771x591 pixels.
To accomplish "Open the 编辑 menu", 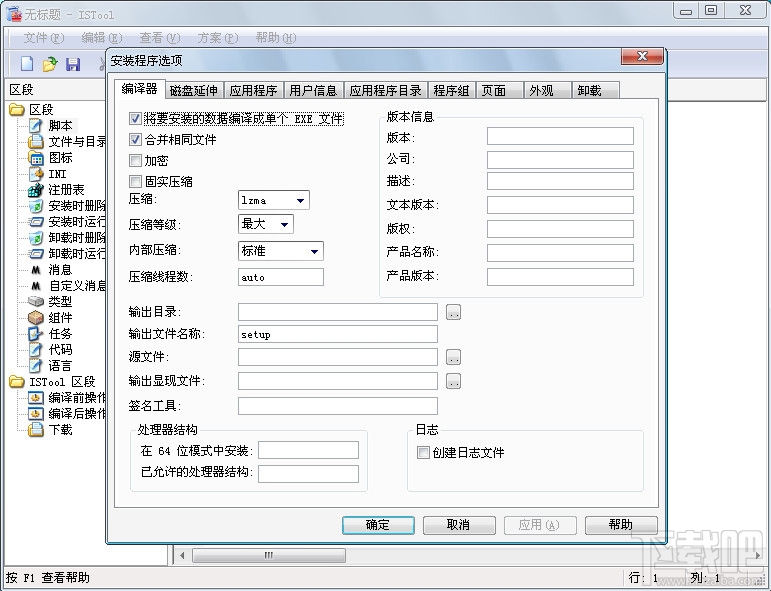I will 101,37.
